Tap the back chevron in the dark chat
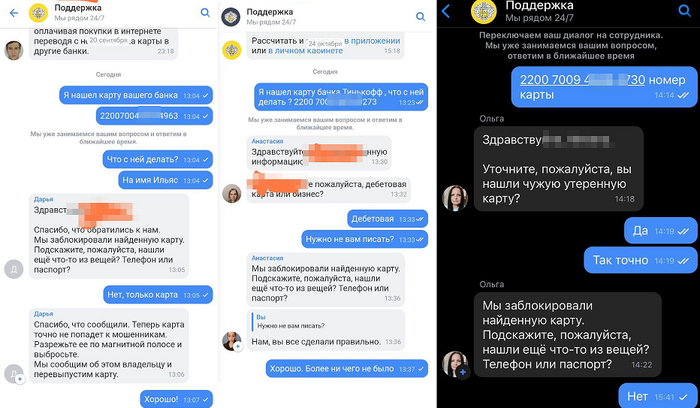The width and height of the screenshot is (700, 408). tap(446, 11)
